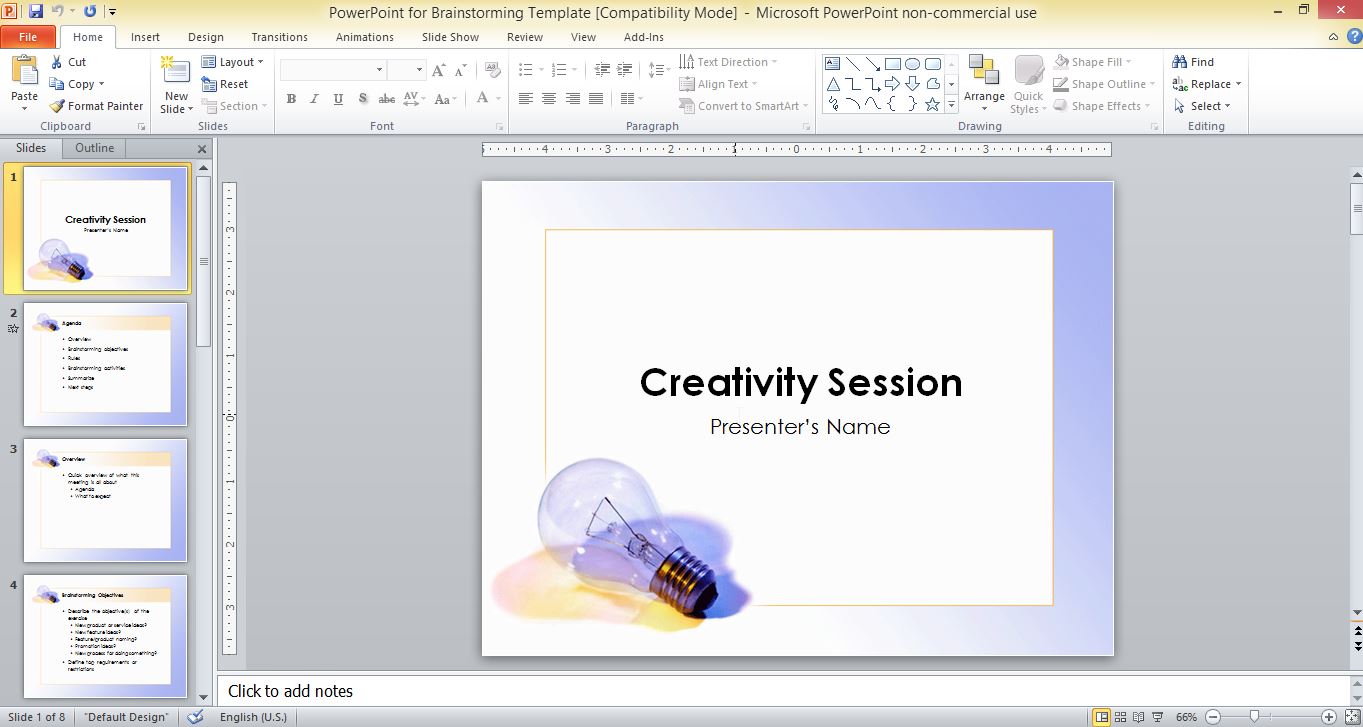Open the Select dropdown
1363x727 pixels.
(x=1202, y=106)
